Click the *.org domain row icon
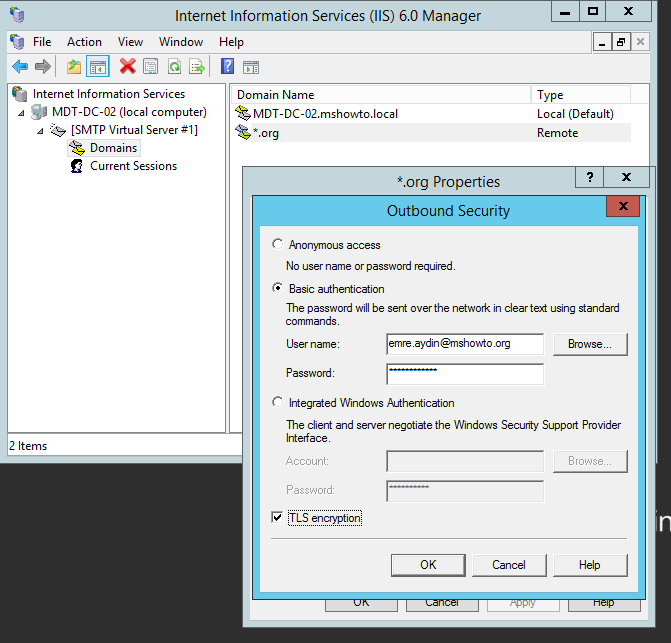 (243, 132)
